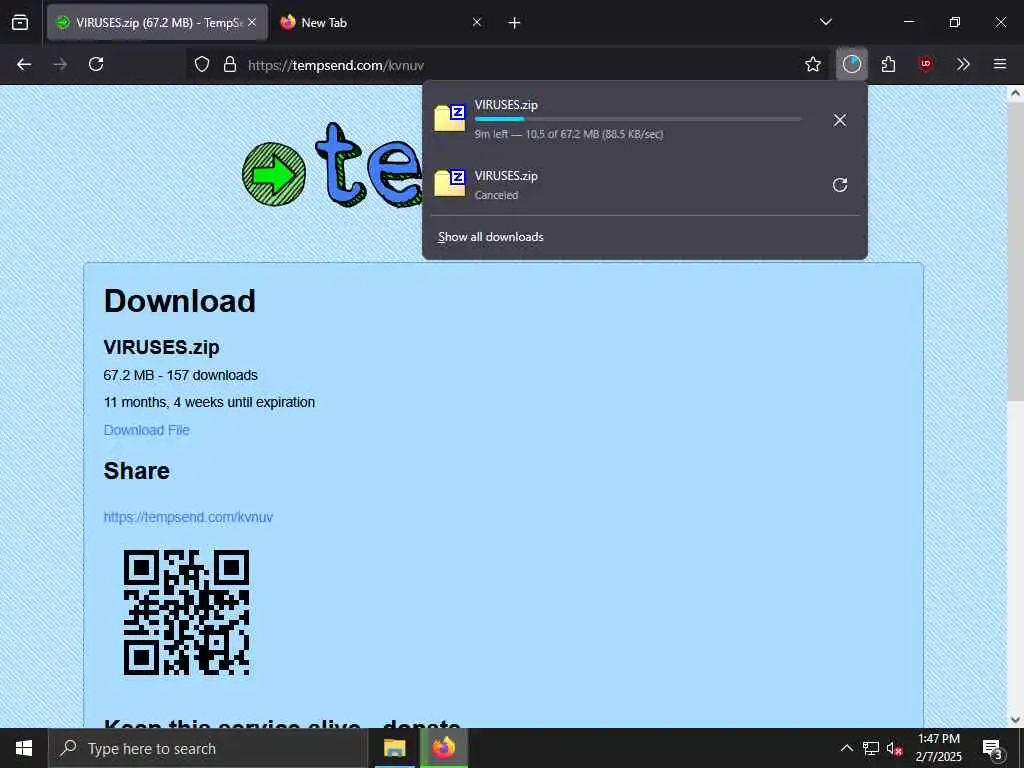Click the 'Download' heading
This screenshot has width=1024, height=768.
[180, 301]
